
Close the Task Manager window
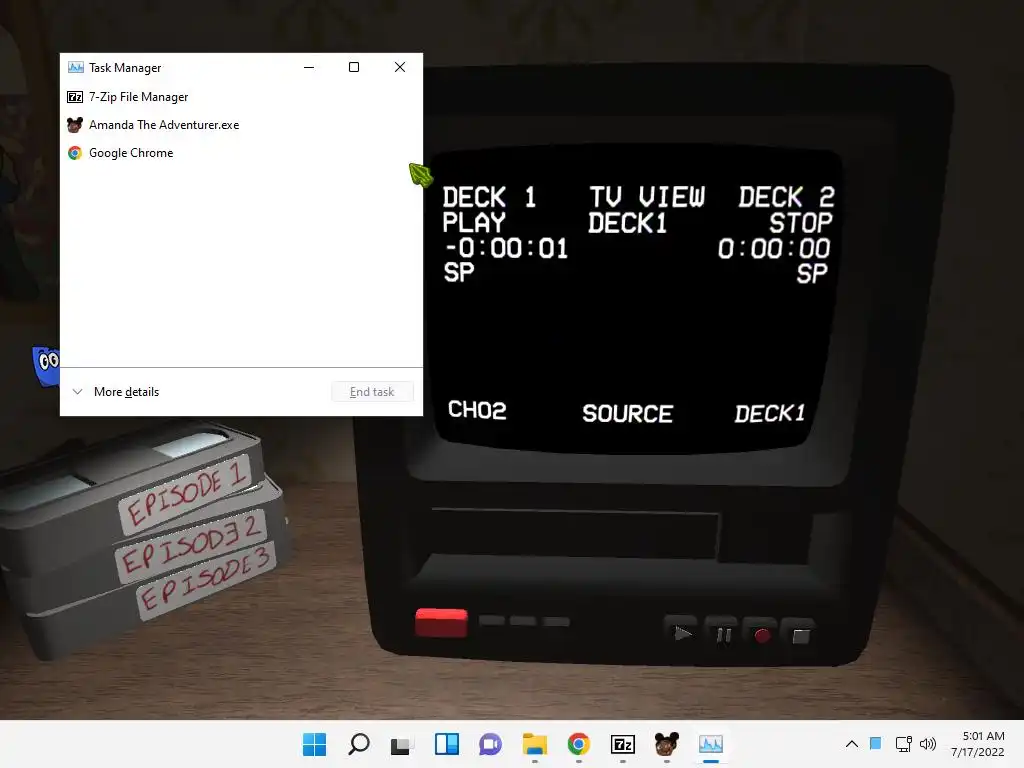point(400,67)
